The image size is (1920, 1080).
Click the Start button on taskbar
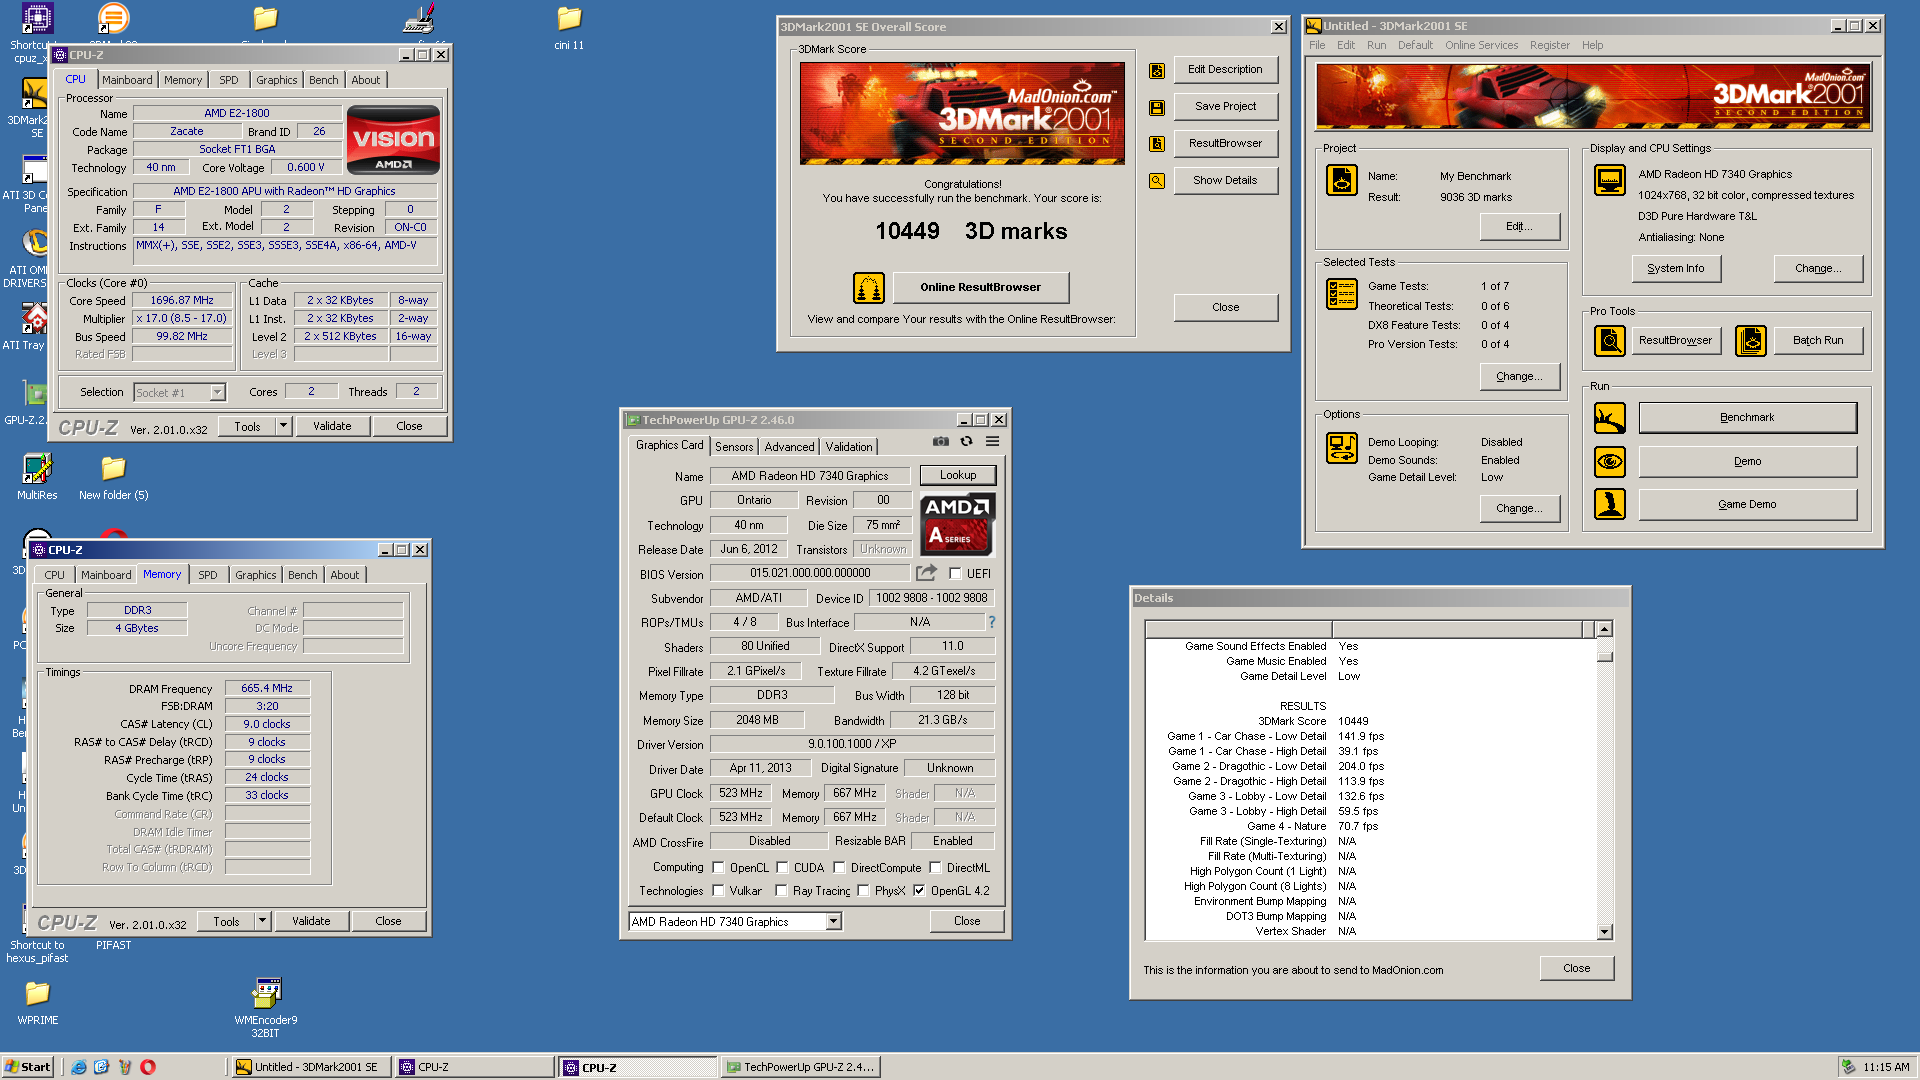[28, 1067]
